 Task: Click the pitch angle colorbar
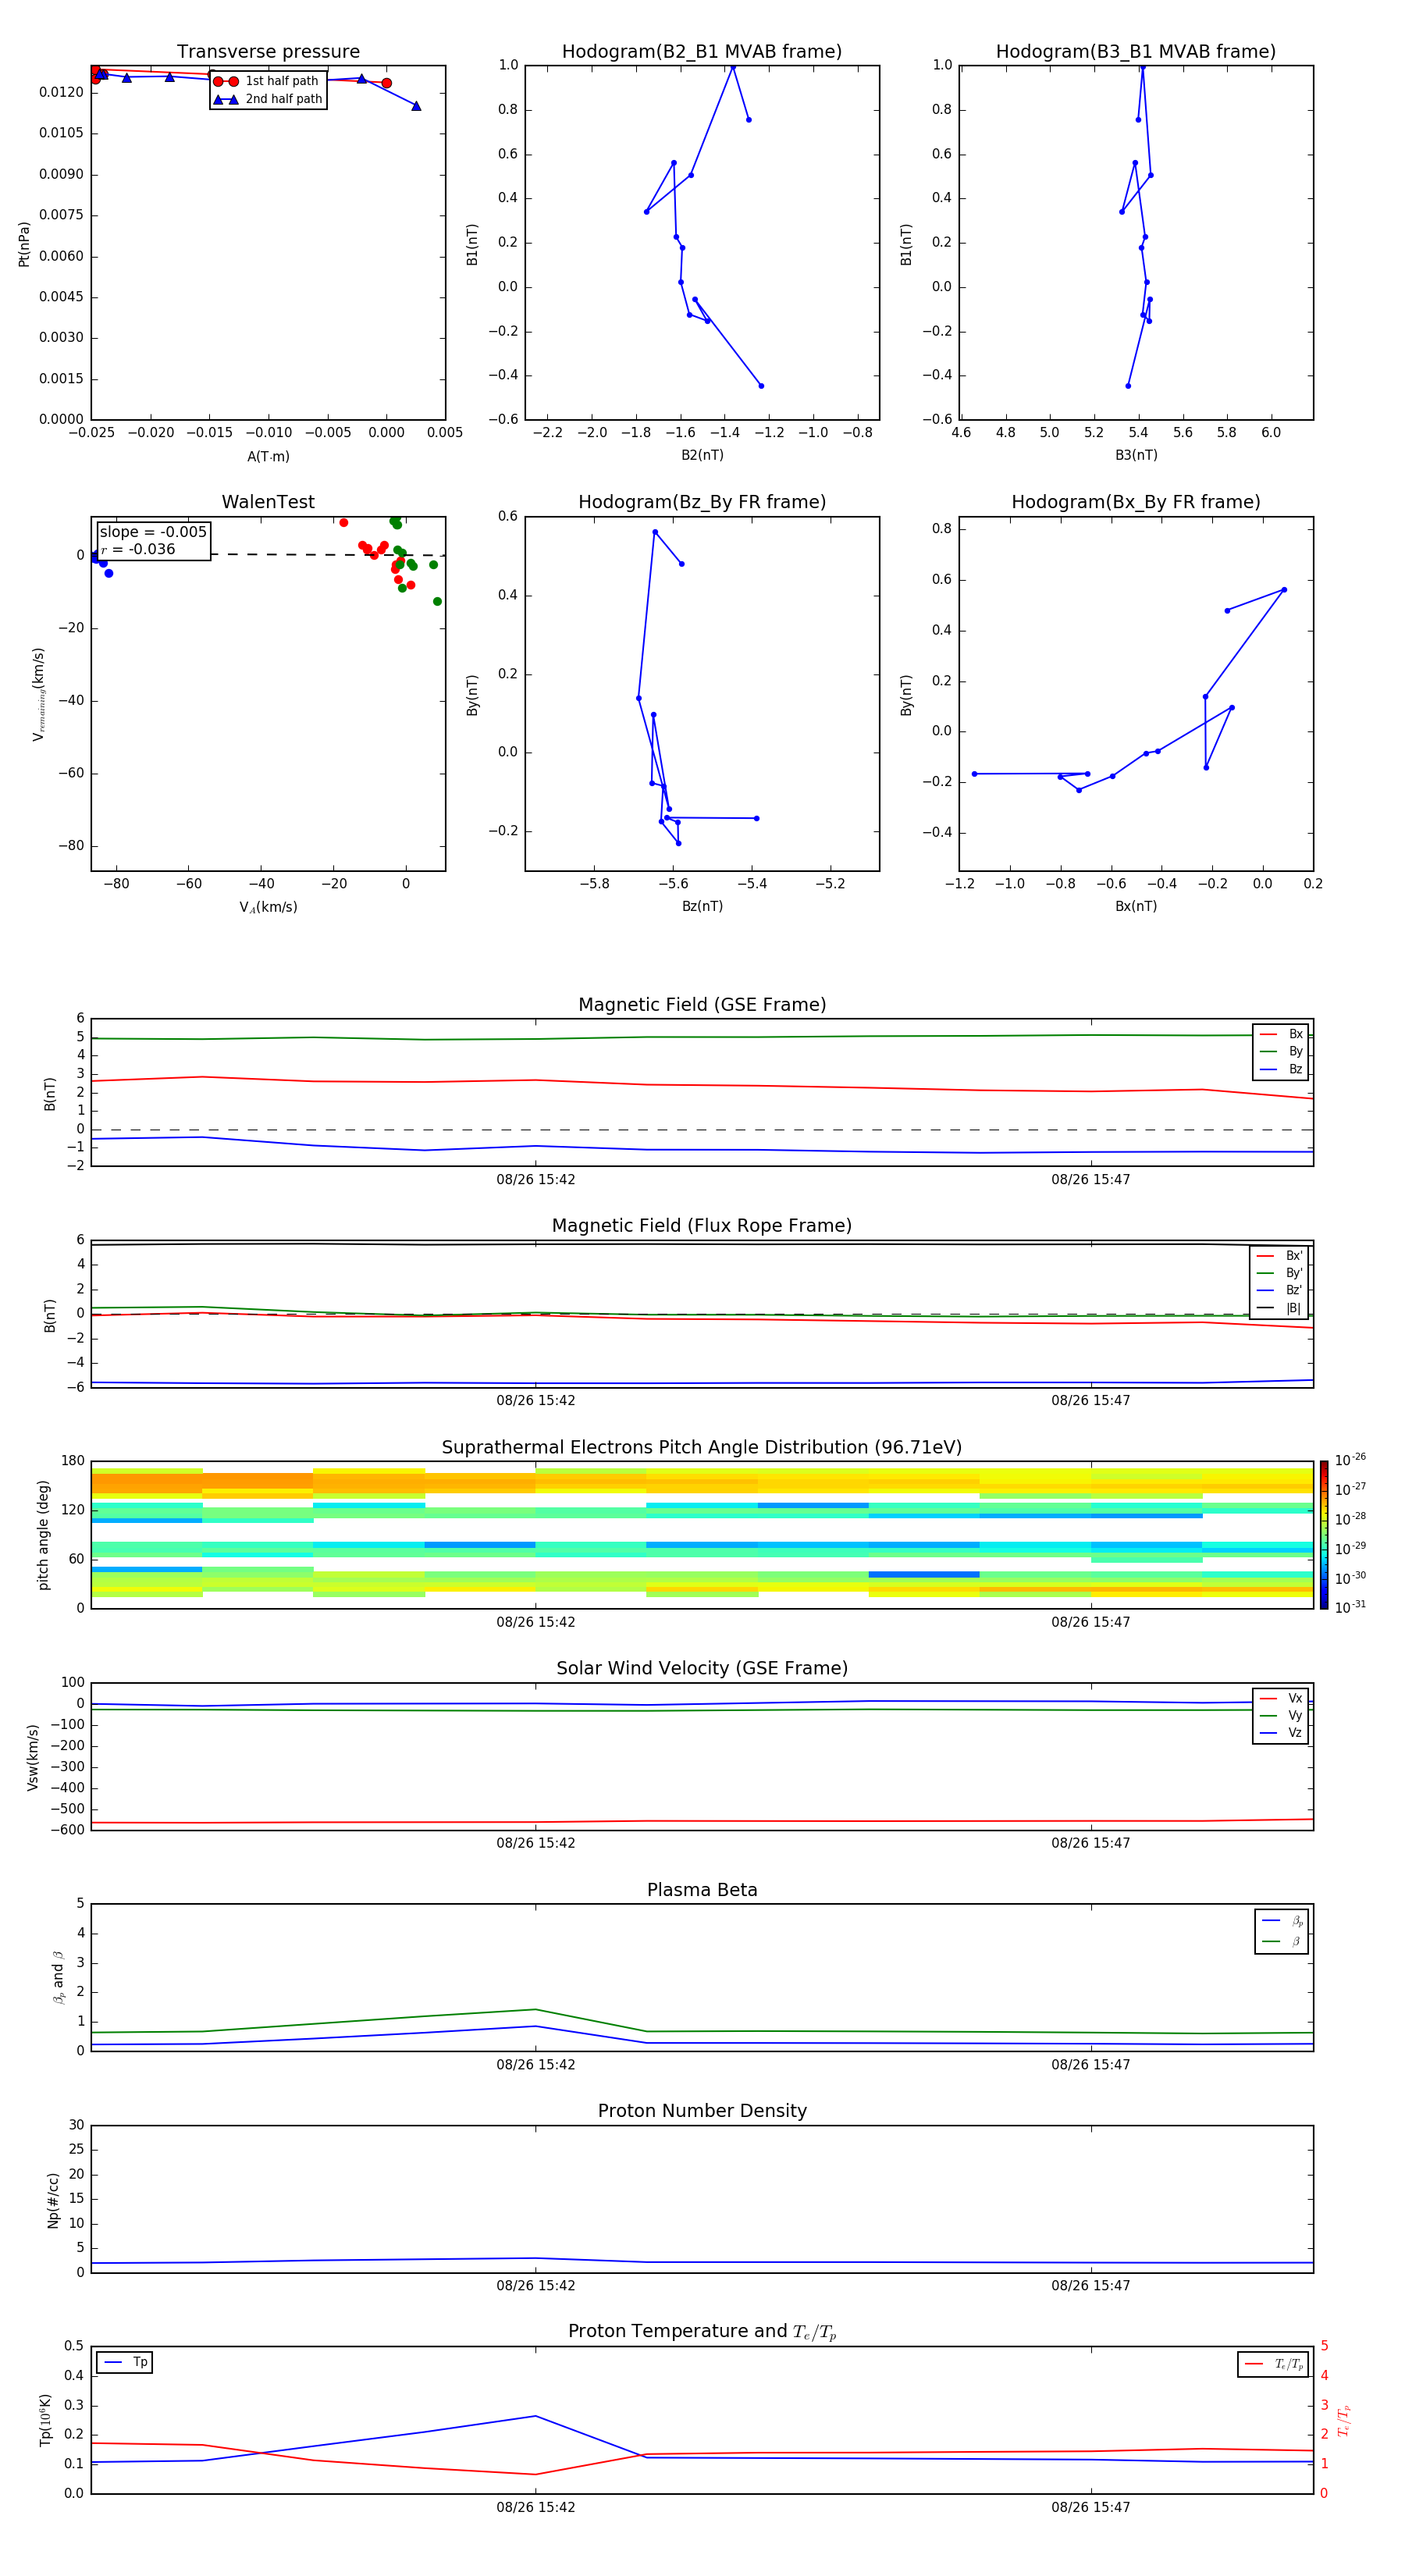coord(1324,1534)
